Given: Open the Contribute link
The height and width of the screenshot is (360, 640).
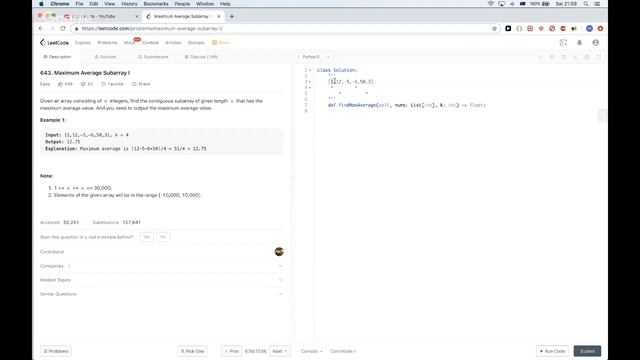Looking at the screenshot, I should (343, 351).
